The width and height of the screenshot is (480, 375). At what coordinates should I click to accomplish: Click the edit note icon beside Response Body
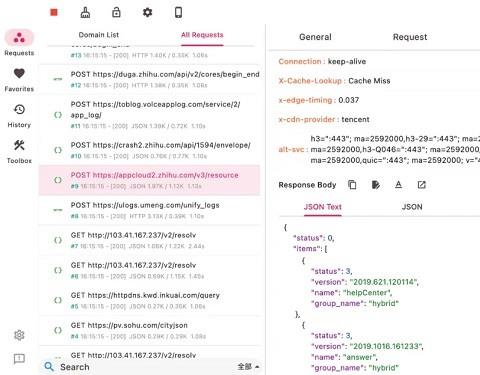[375, 185]
